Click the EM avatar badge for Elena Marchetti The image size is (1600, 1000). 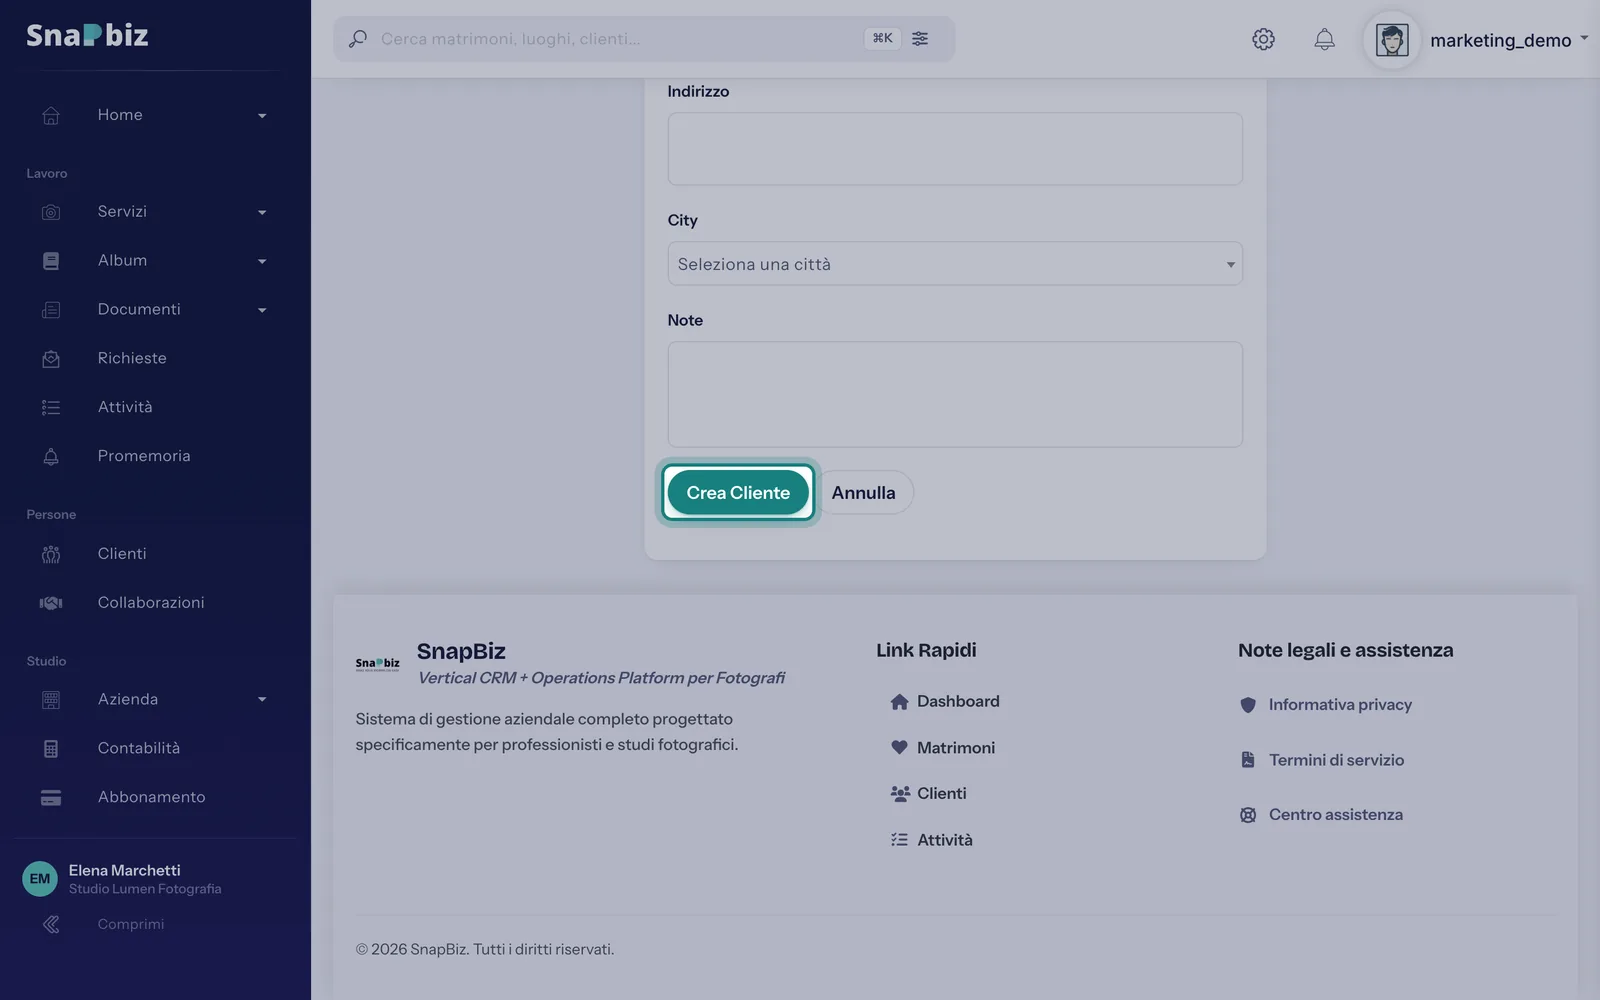click(40, 879)
